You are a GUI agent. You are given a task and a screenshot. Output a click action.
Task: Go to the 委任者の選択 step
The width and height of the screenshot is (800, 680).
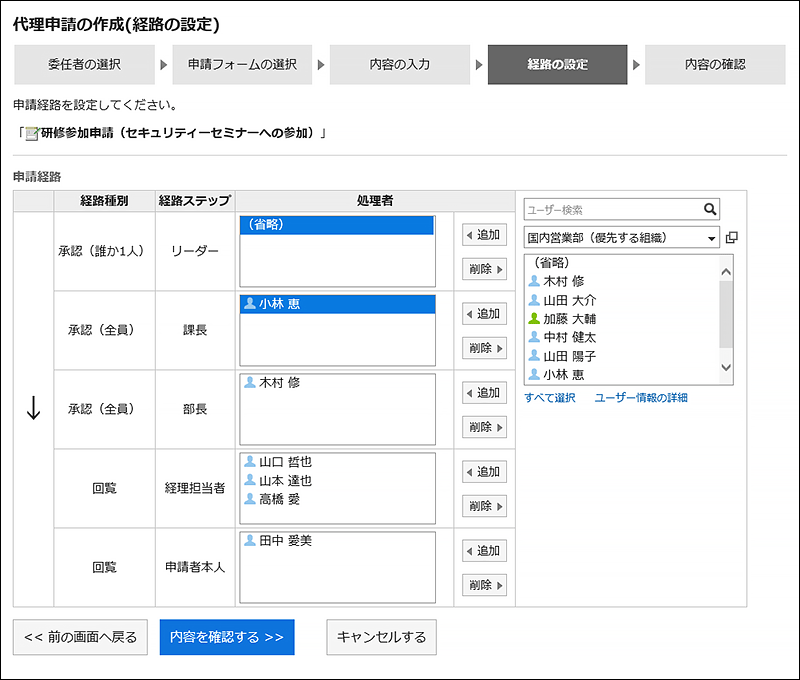(84, 65)
